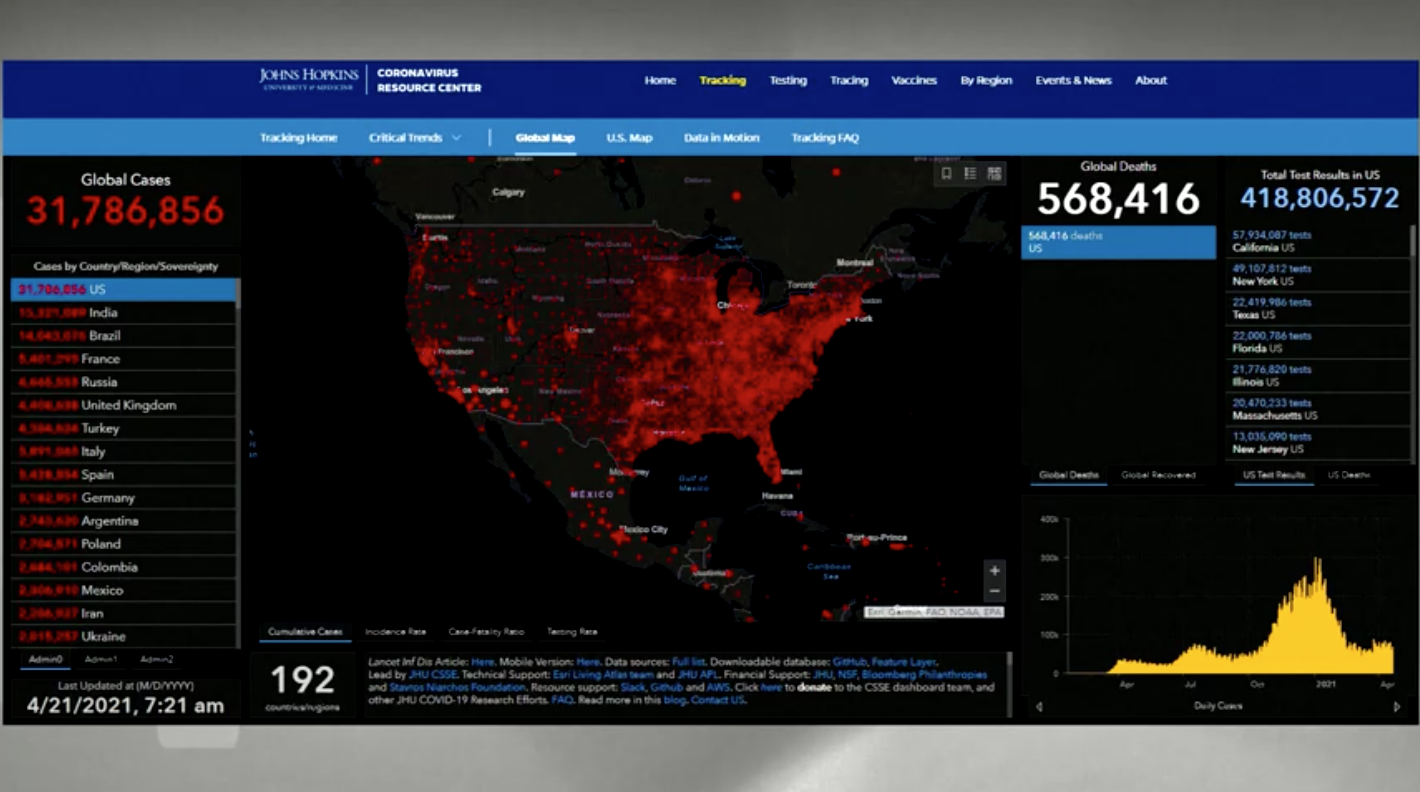Select US in the country list
The height and width of the screenshot is (792, 1420).
pyautogui.click(x=124, y=289)
